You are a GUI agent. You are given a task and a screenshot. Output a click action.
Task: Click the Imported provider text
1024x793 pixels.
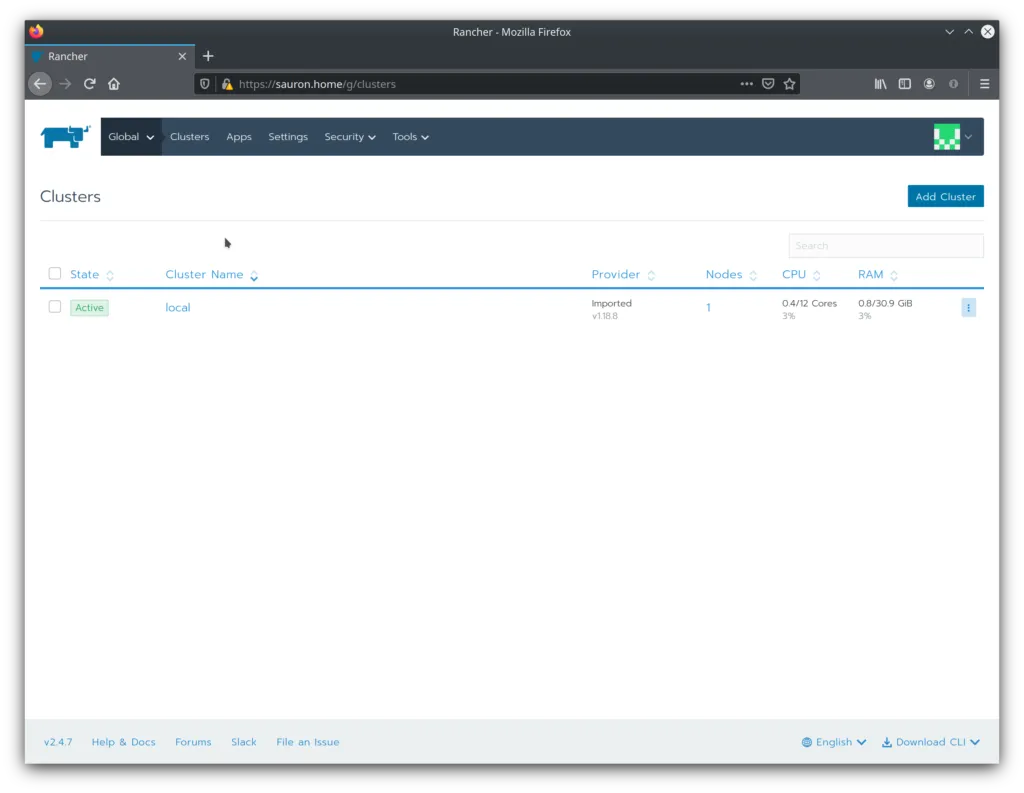(x=611, y=303)
